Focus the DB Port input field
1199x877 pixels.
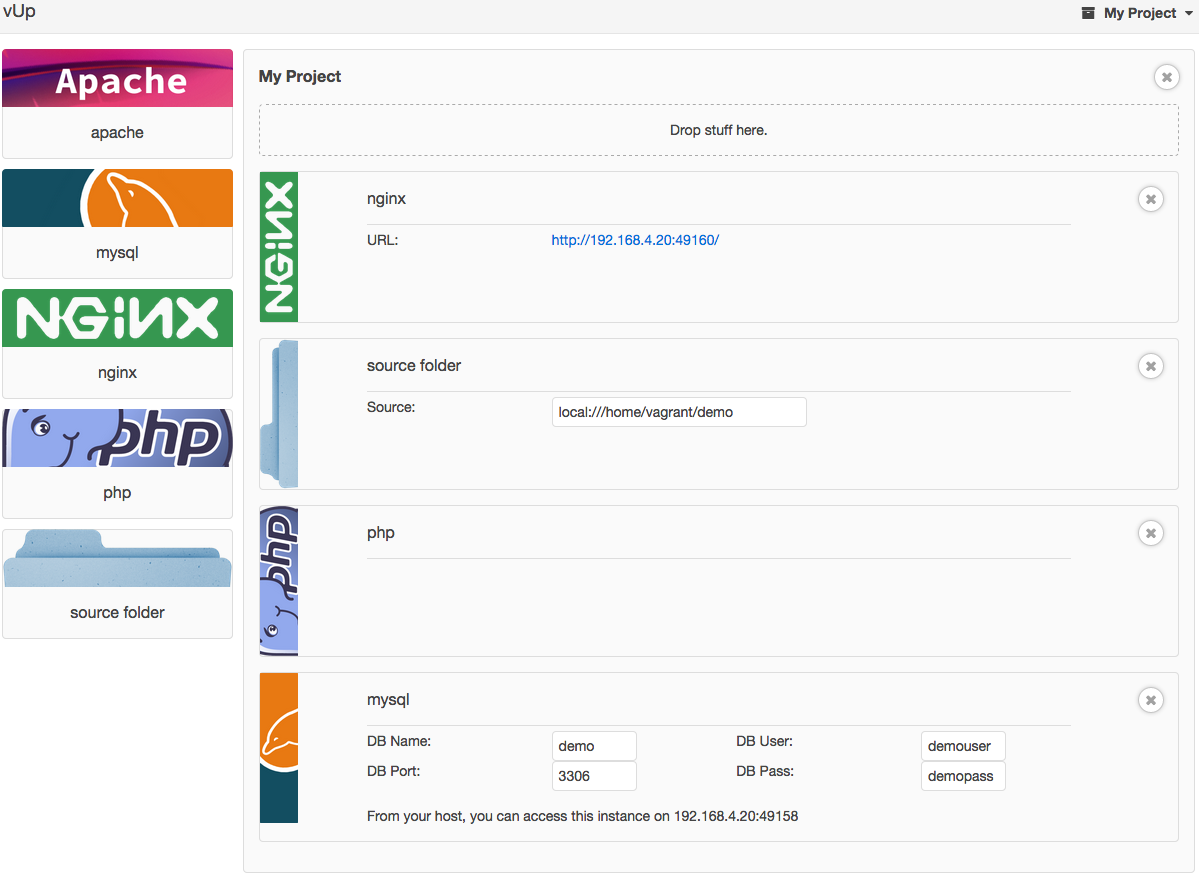pyautogui.click(x=594, y=776)
